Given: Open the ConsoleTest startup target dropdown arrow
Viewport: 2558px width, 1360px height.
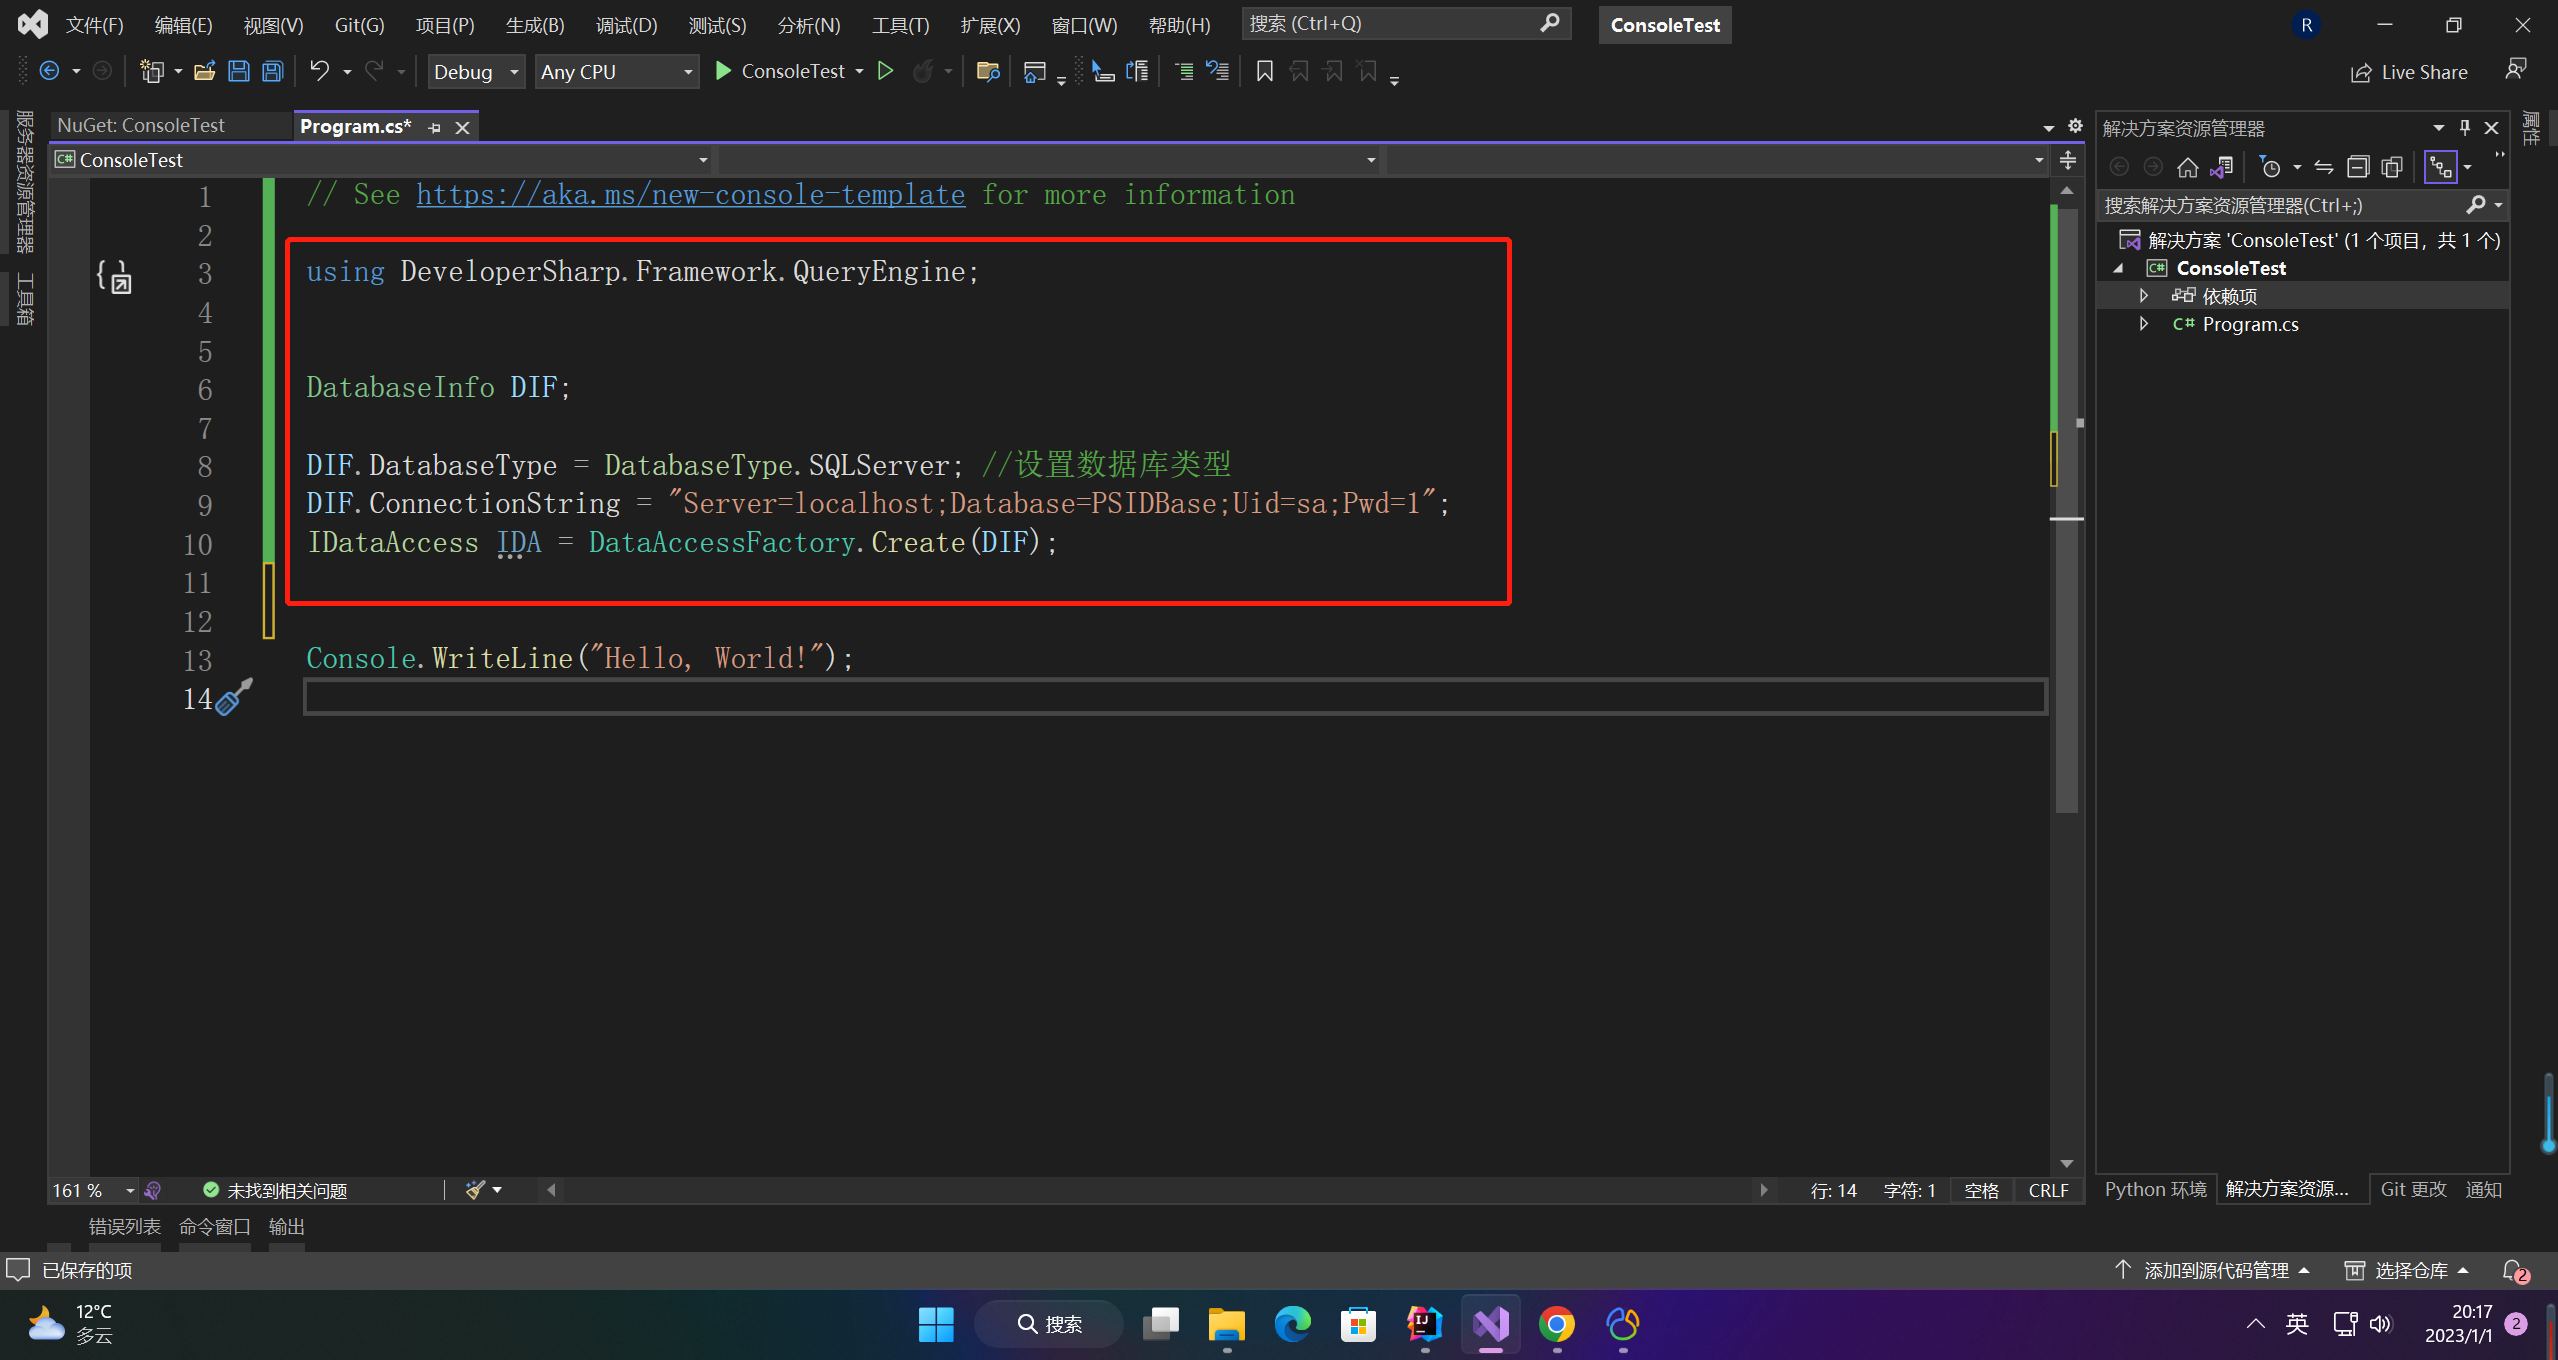Looking at the screenshot, I should pos(859,71).
